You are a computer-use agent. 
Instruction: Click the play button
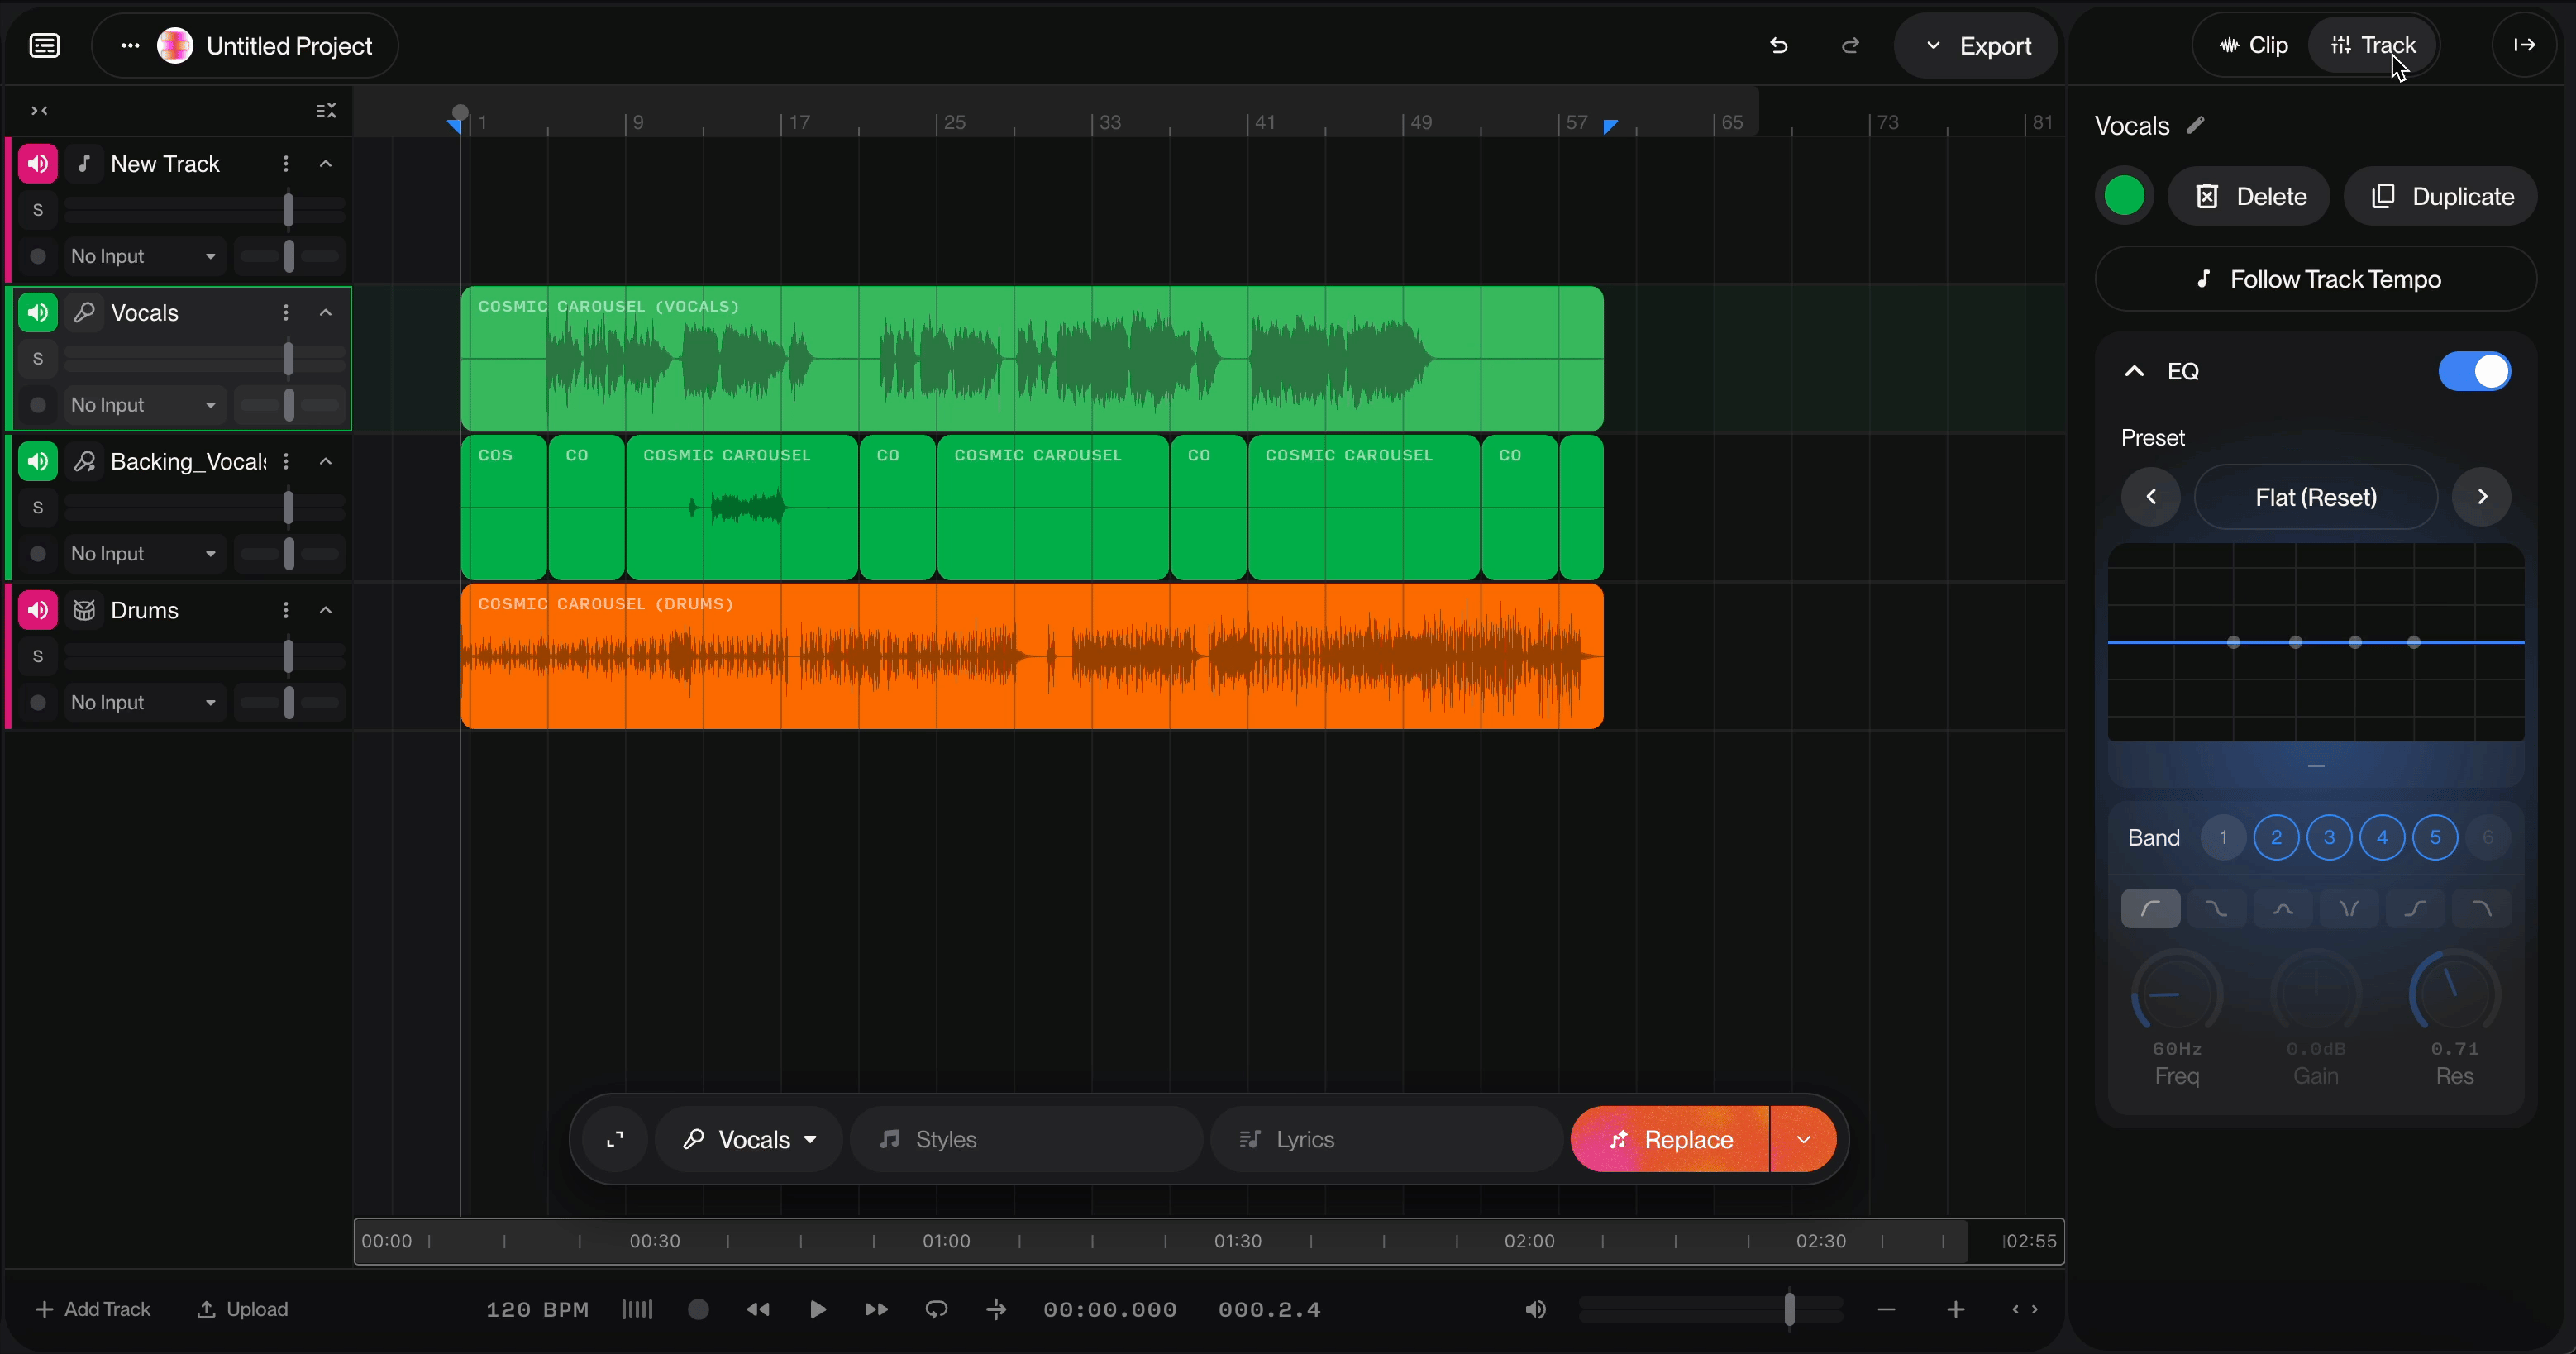(817, 1309)
